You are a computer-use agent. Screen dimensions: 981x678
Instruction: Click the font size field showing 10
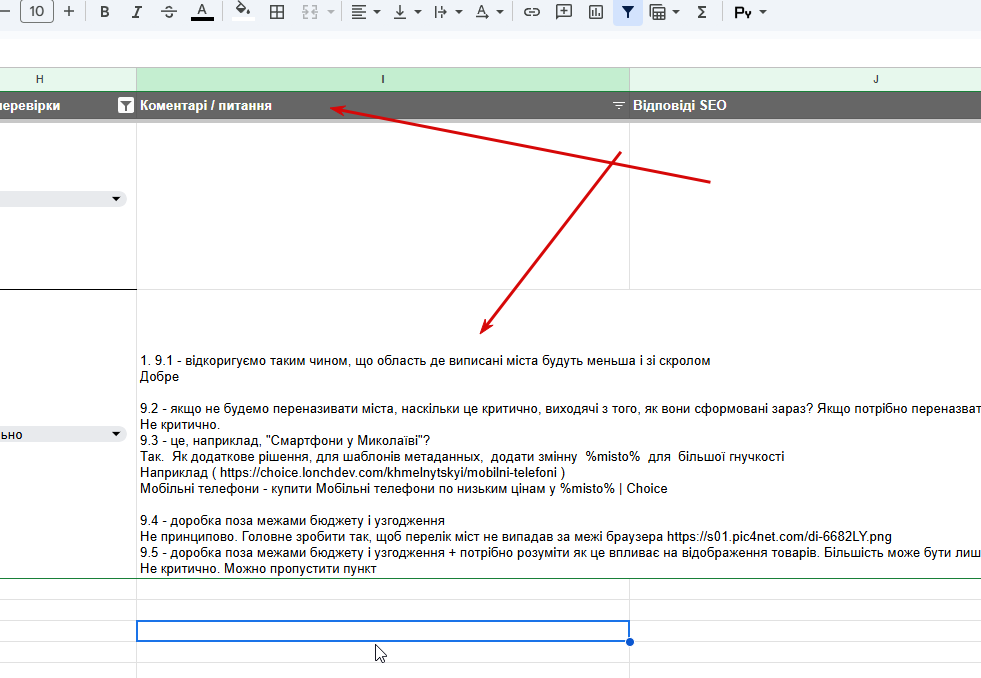37,11
